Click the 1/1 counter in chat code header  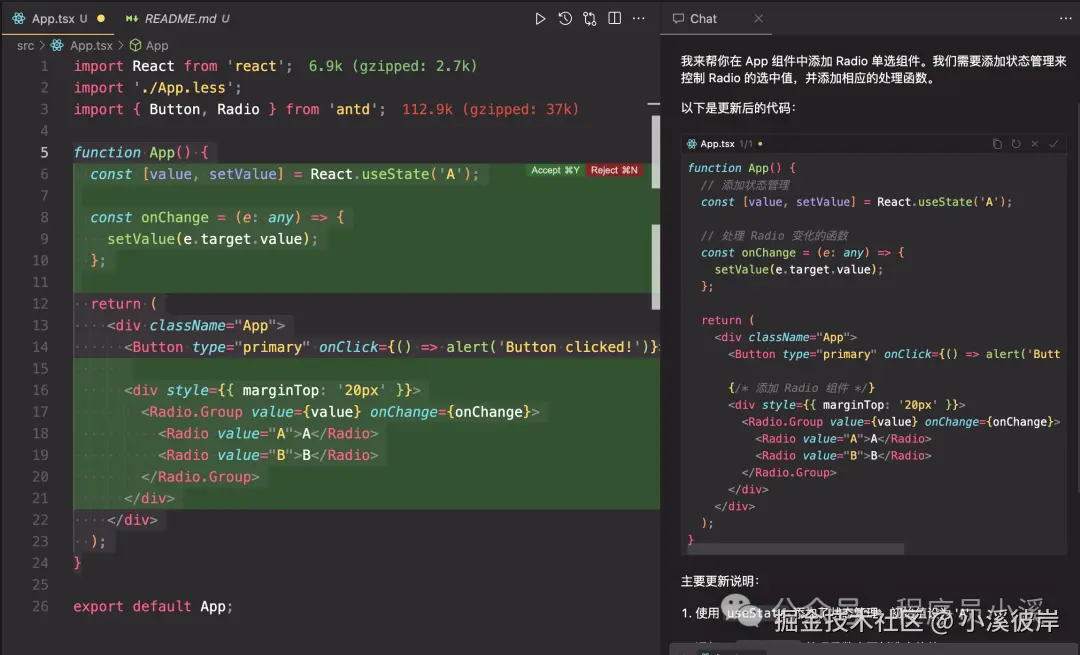746,144
